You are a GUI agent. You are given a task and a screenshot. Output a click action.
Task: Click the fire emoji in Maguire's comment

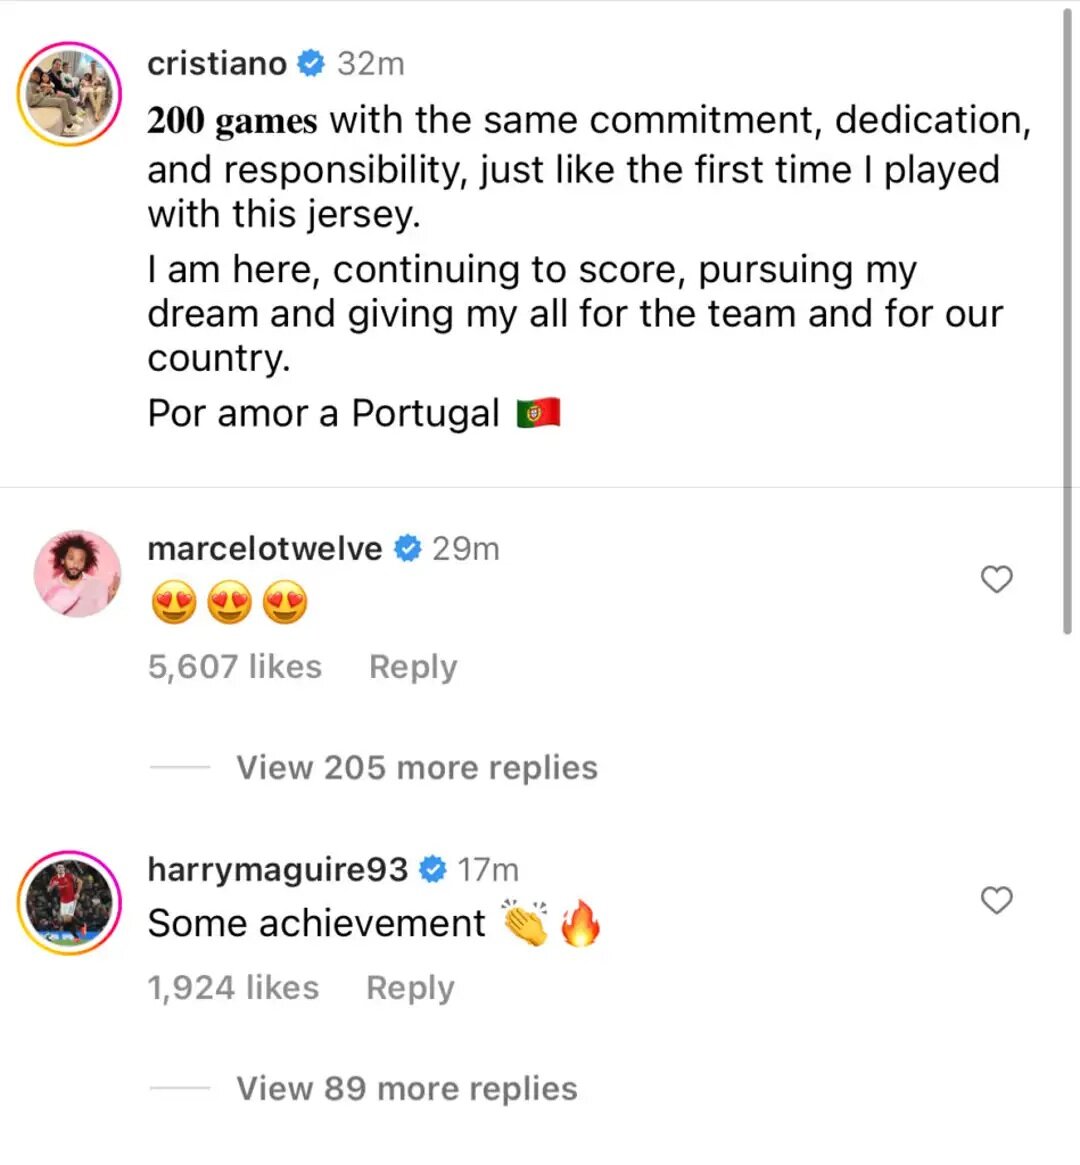pos(580,923)
